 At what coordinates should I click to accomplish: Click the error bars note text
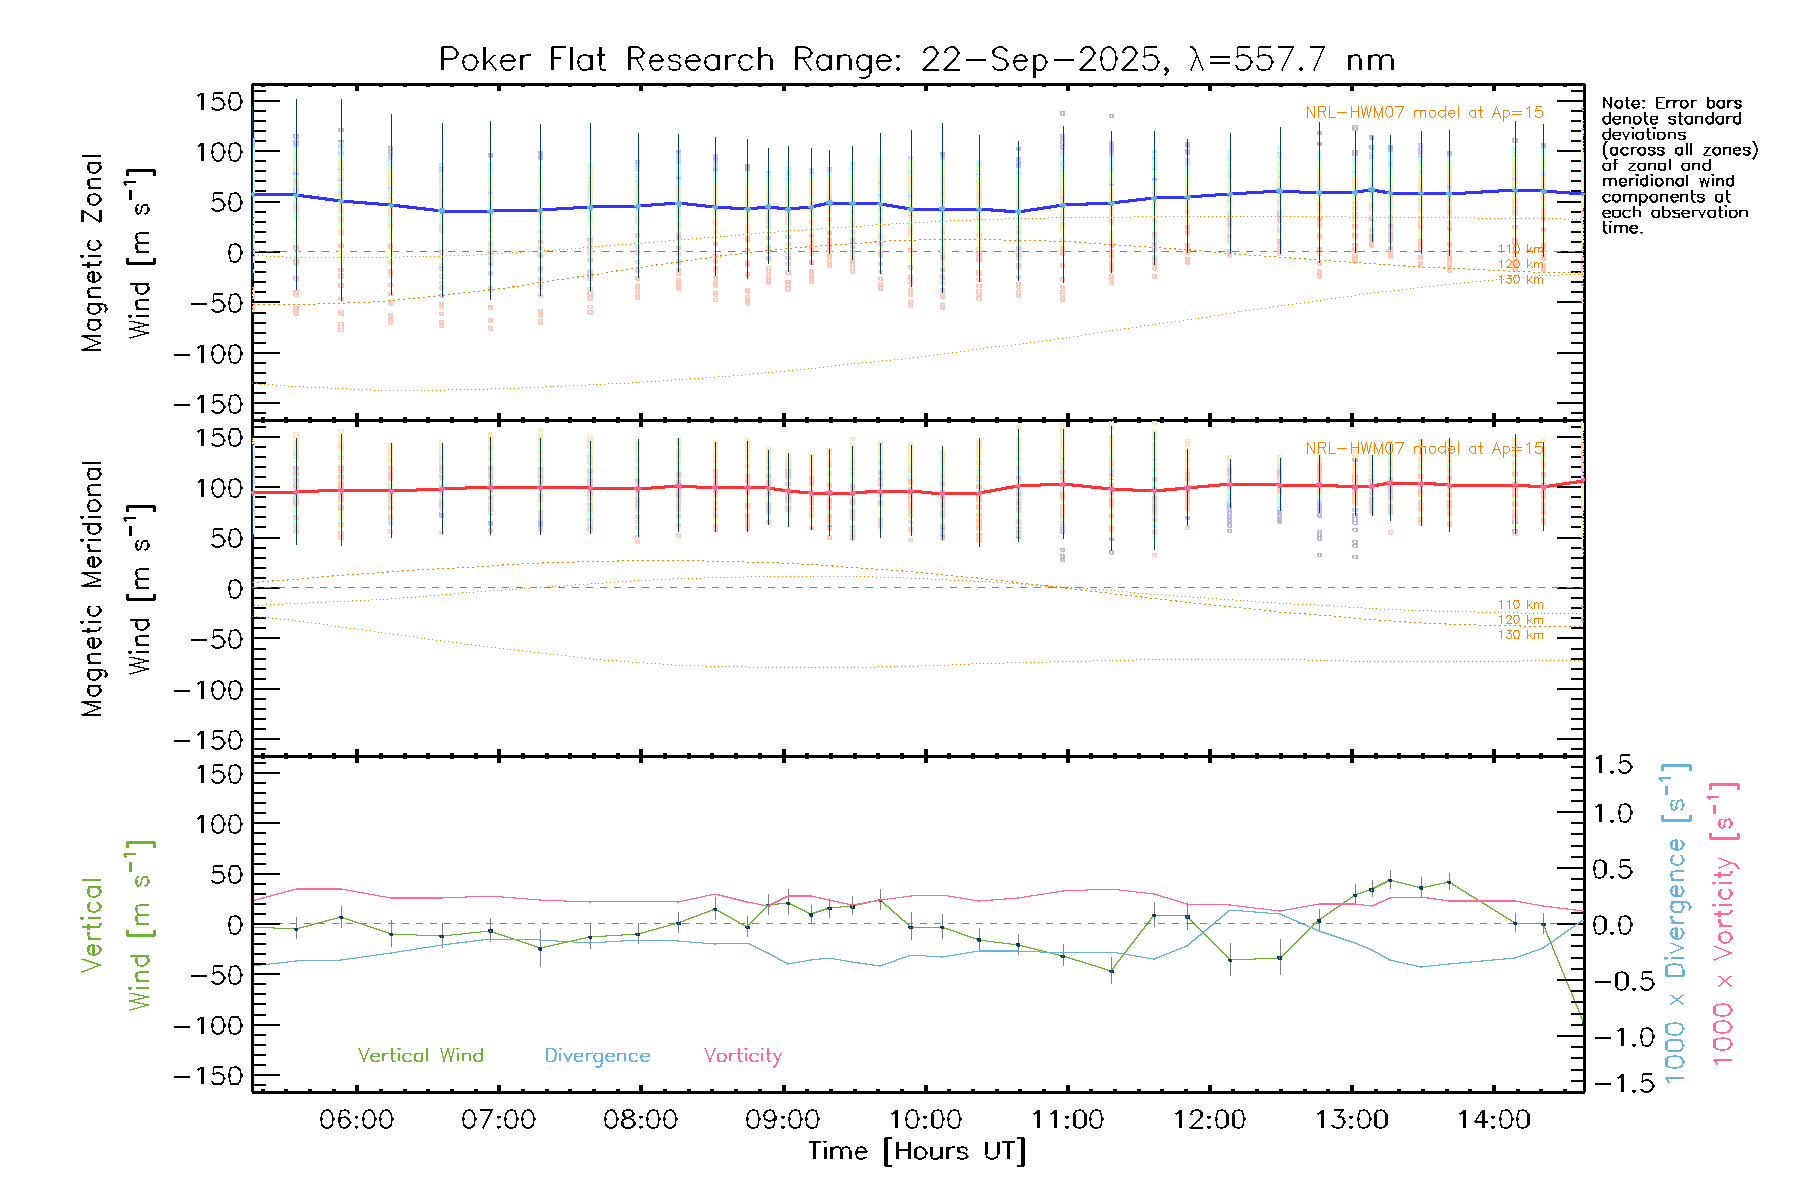click(x=1678, y=165)
